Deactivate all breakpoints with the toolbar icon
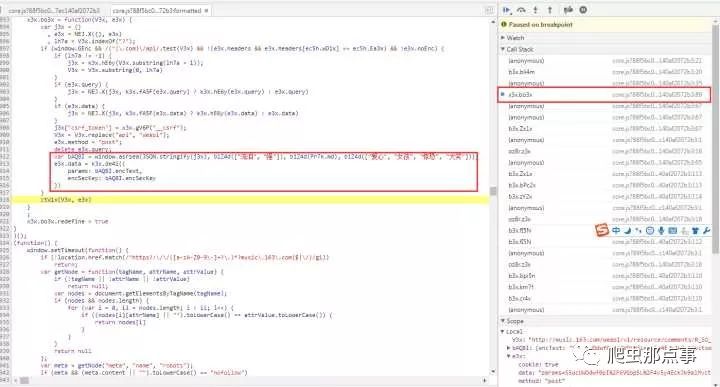The height and width of the screenshot is (387, 720). (x=568, y=10)
